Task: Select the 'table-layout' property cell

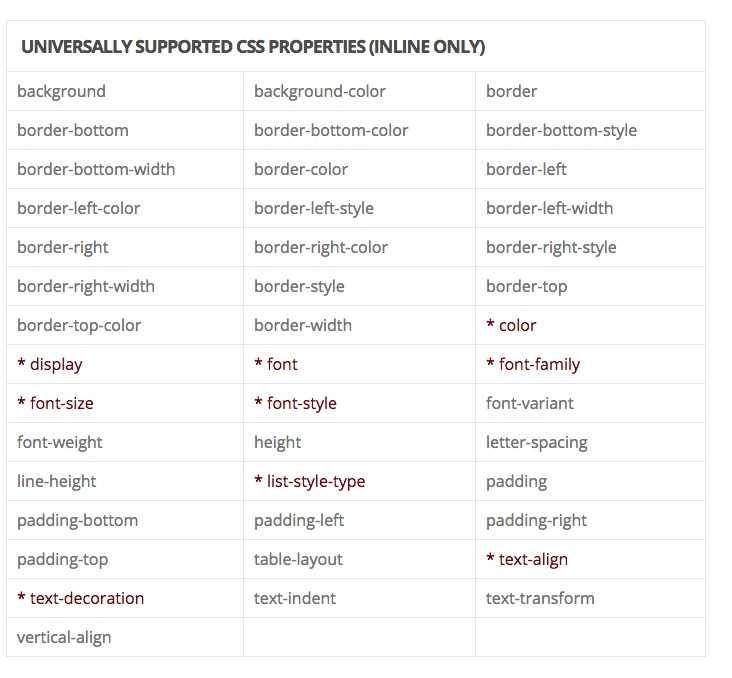Action: click(x=359, y=559)
